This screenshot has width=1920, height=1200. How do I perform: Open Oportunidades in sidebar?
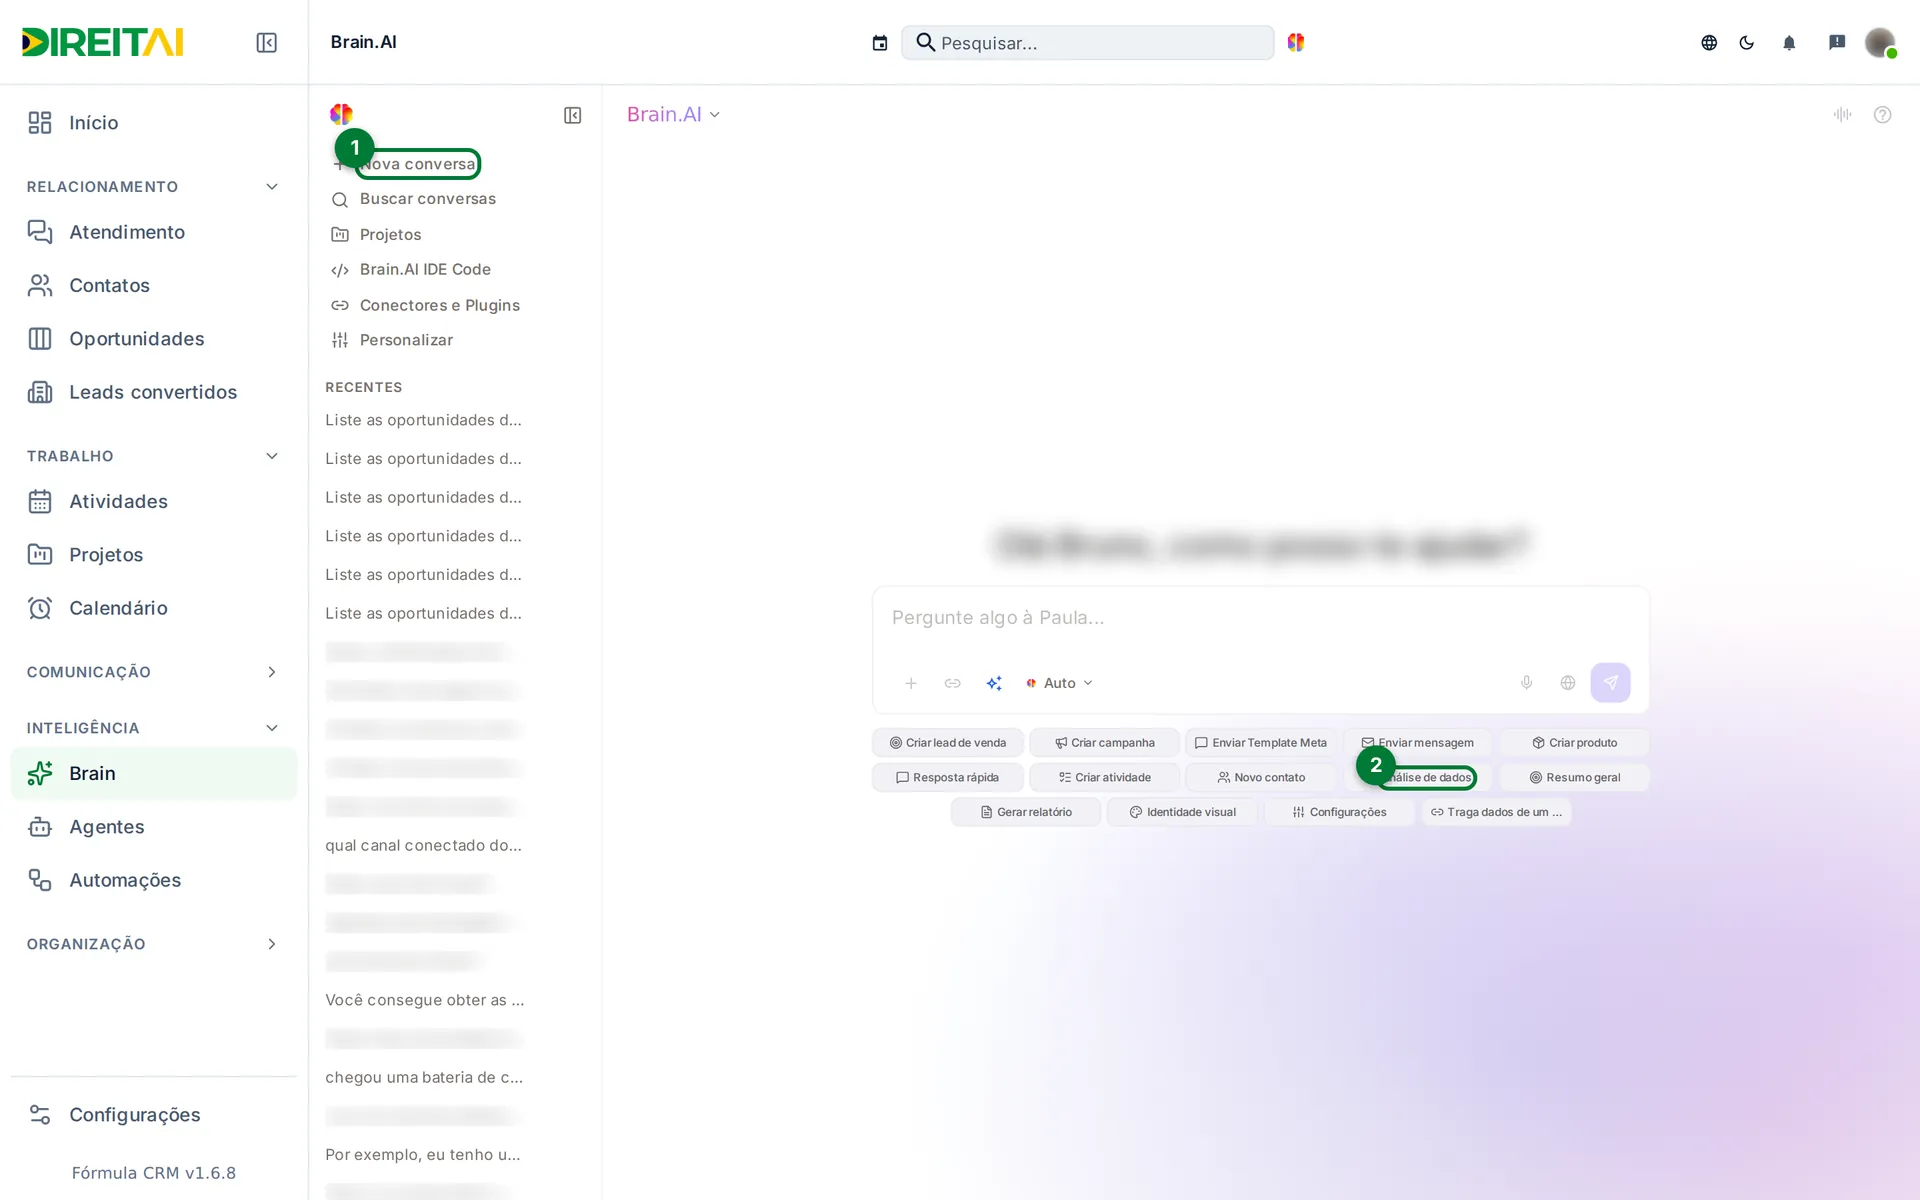click(154, 339)
